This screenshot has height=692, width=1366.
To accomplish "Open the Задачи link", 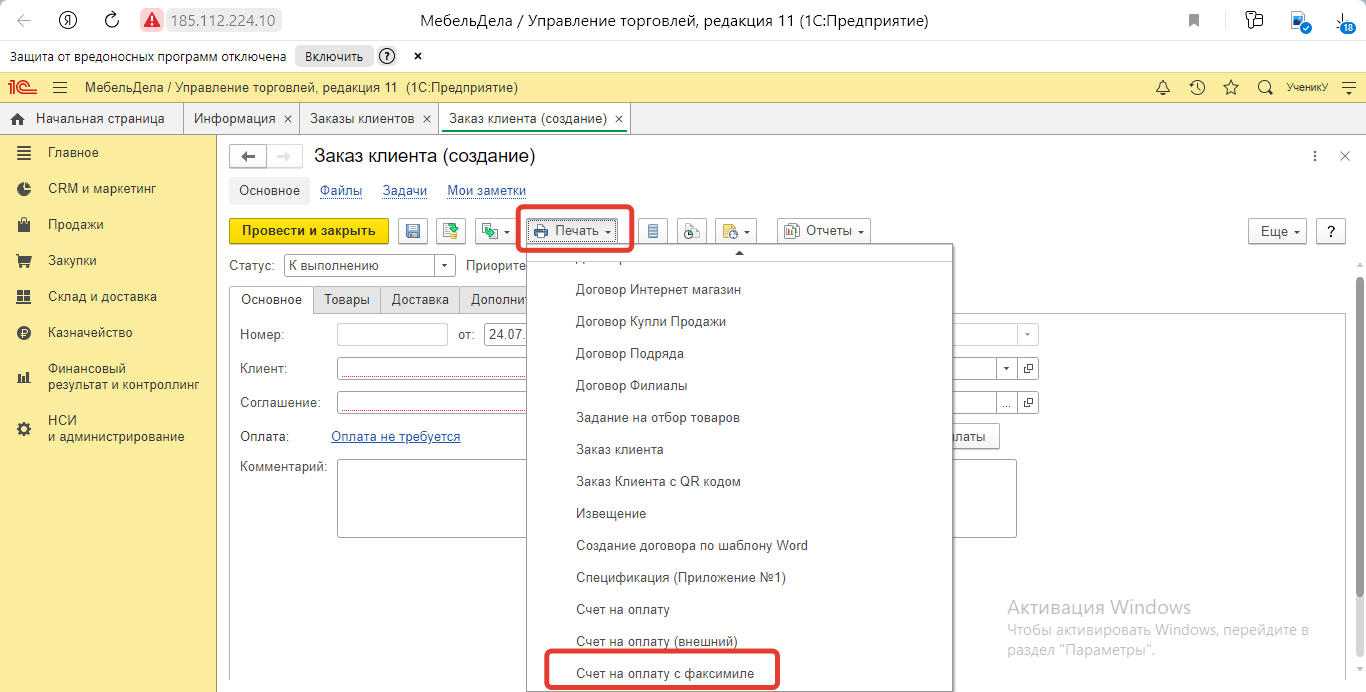I will pos(405,191).
